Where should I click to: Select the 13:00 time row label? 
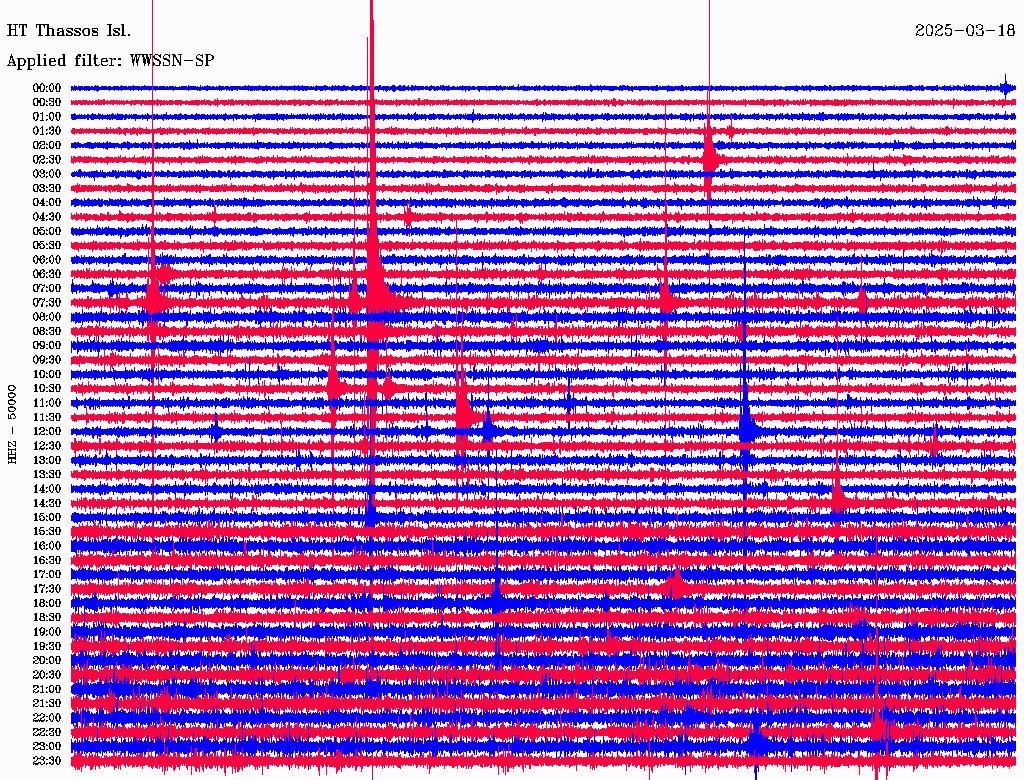coord(47,461)
